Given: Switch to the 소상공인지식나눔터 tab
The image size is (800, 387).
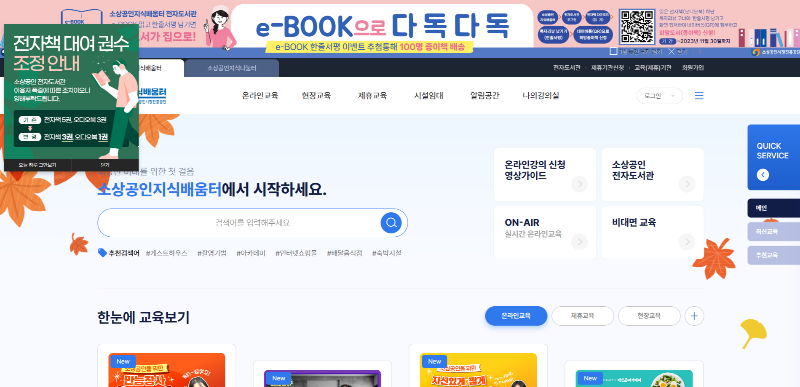Looking at the screenshot, I should [x=232, y=68].
